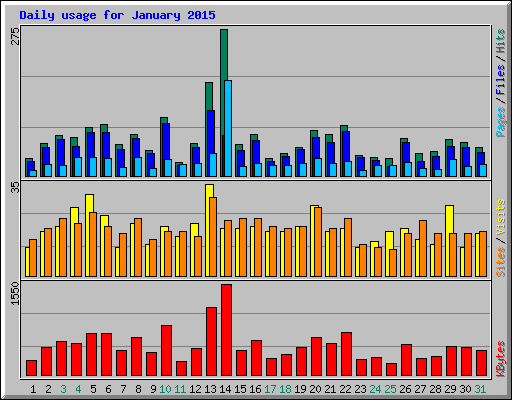Select the red KBytes bar for day 14
The height and width of the screenshot is (400, 512).
click(x=226, y=330)
